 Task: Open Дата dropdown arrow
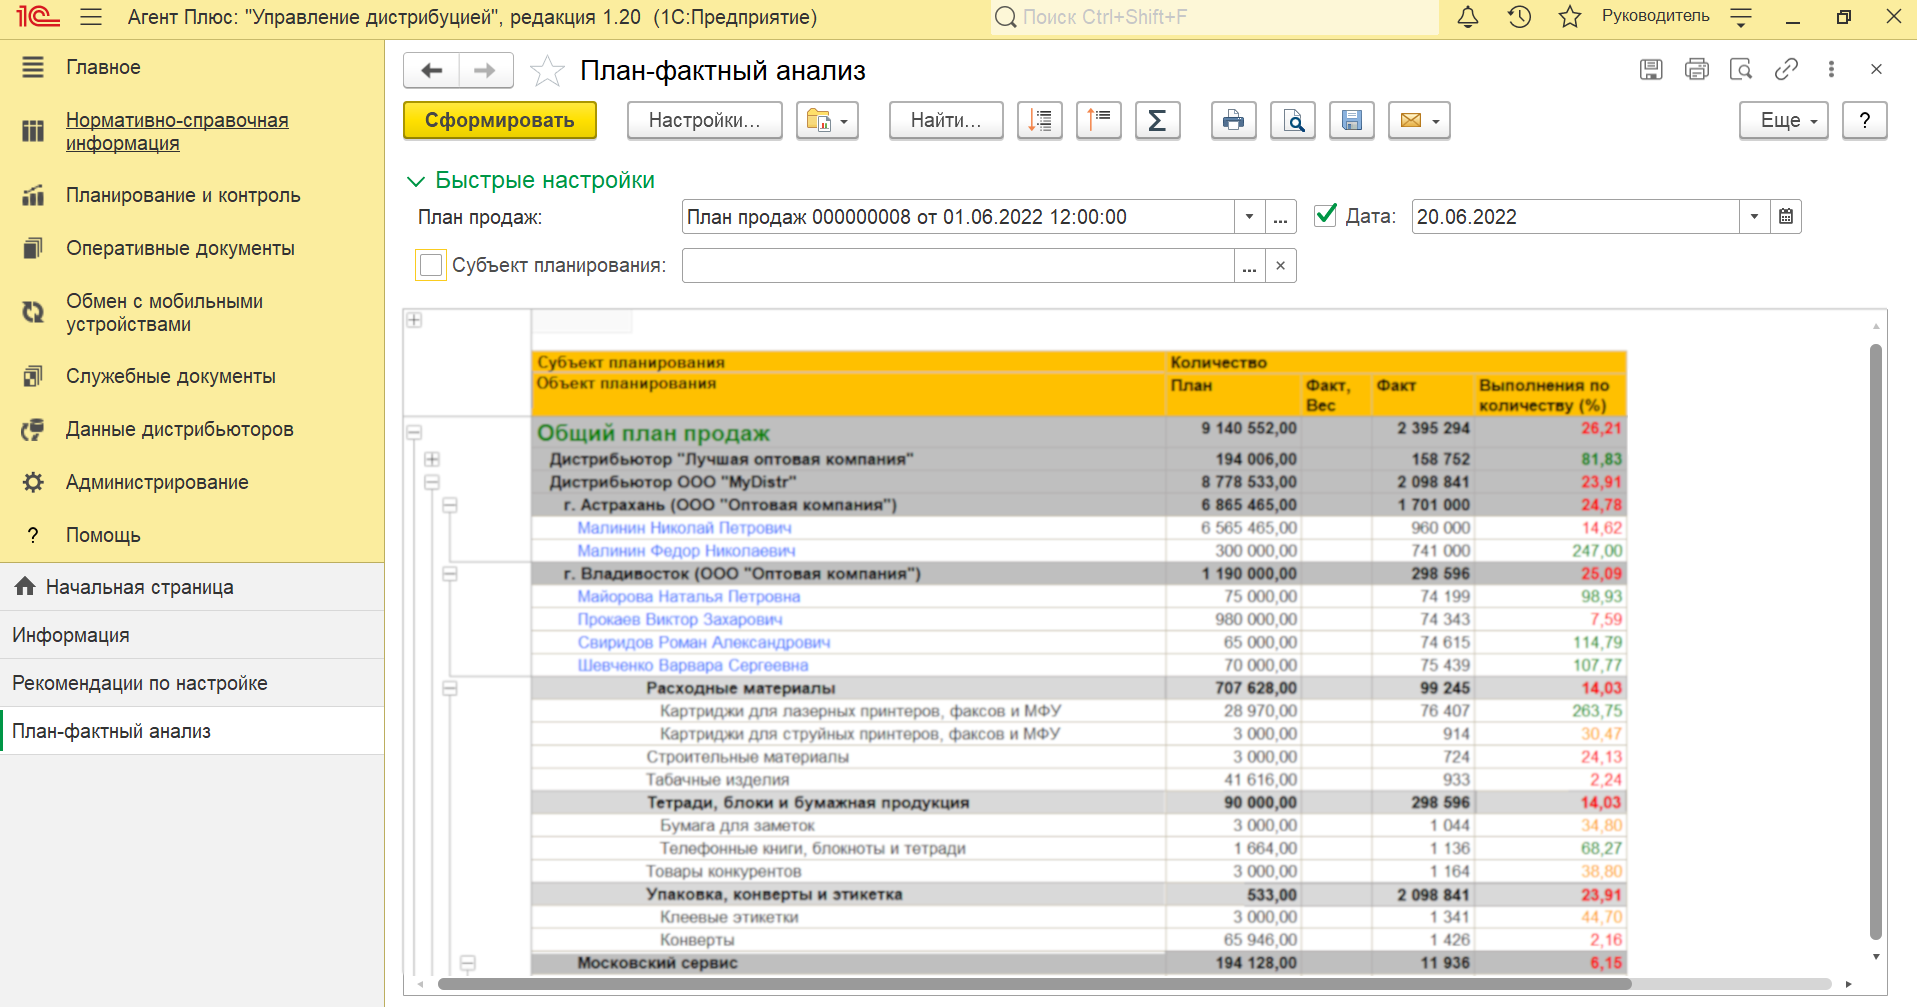pos(1754,217)
